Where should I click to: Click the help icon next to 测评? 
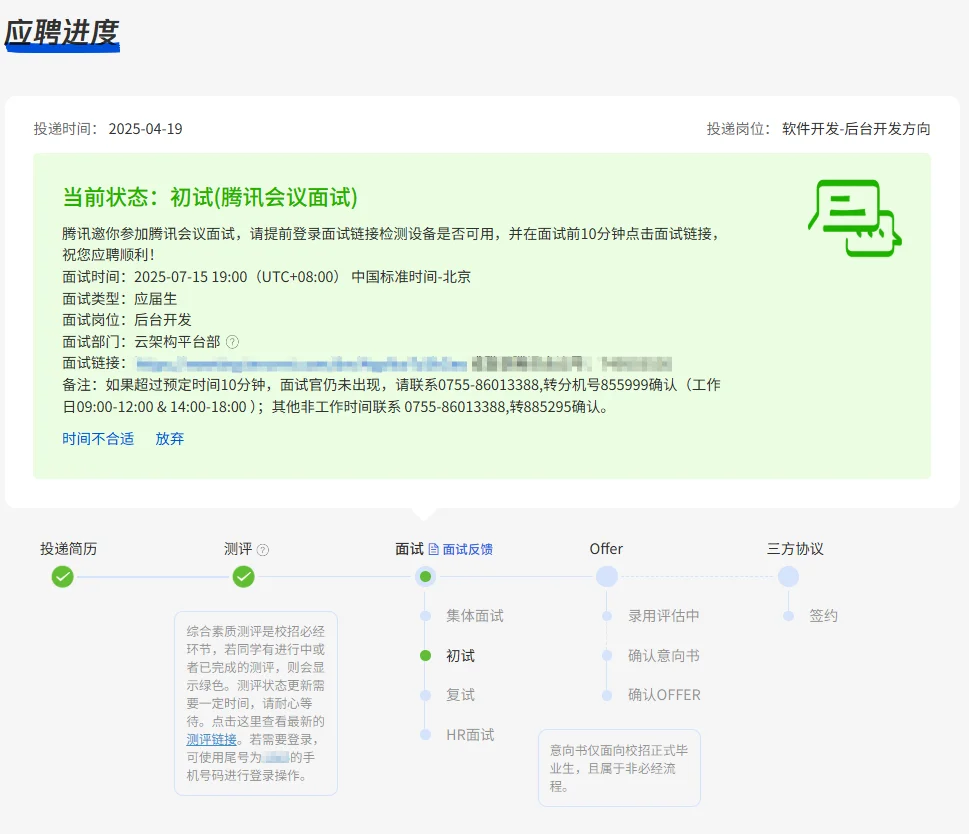click(x=263, y=550)
